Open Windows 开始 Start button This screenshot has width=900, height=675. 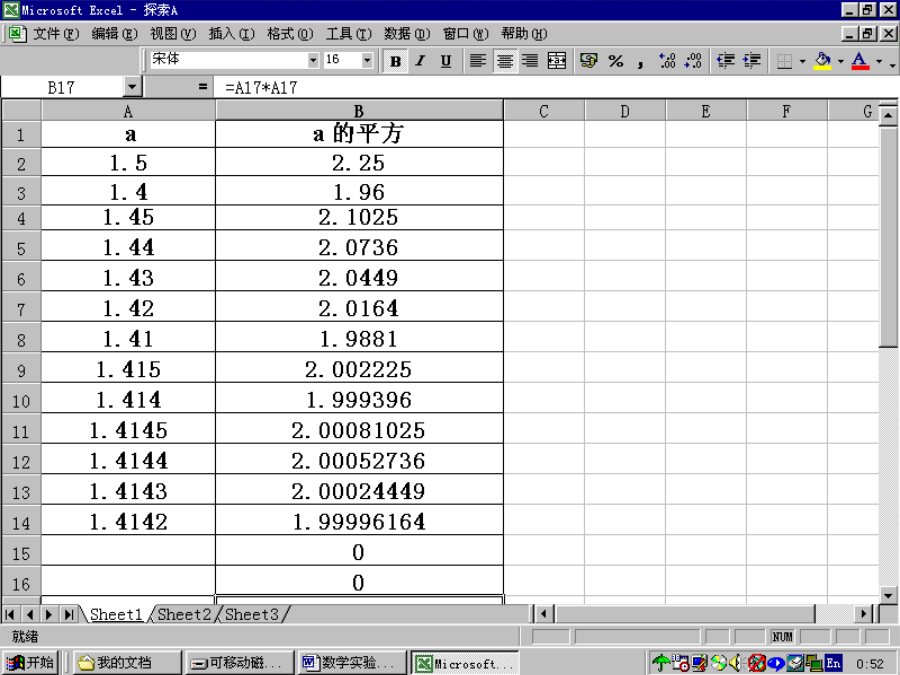pos(32,663)
